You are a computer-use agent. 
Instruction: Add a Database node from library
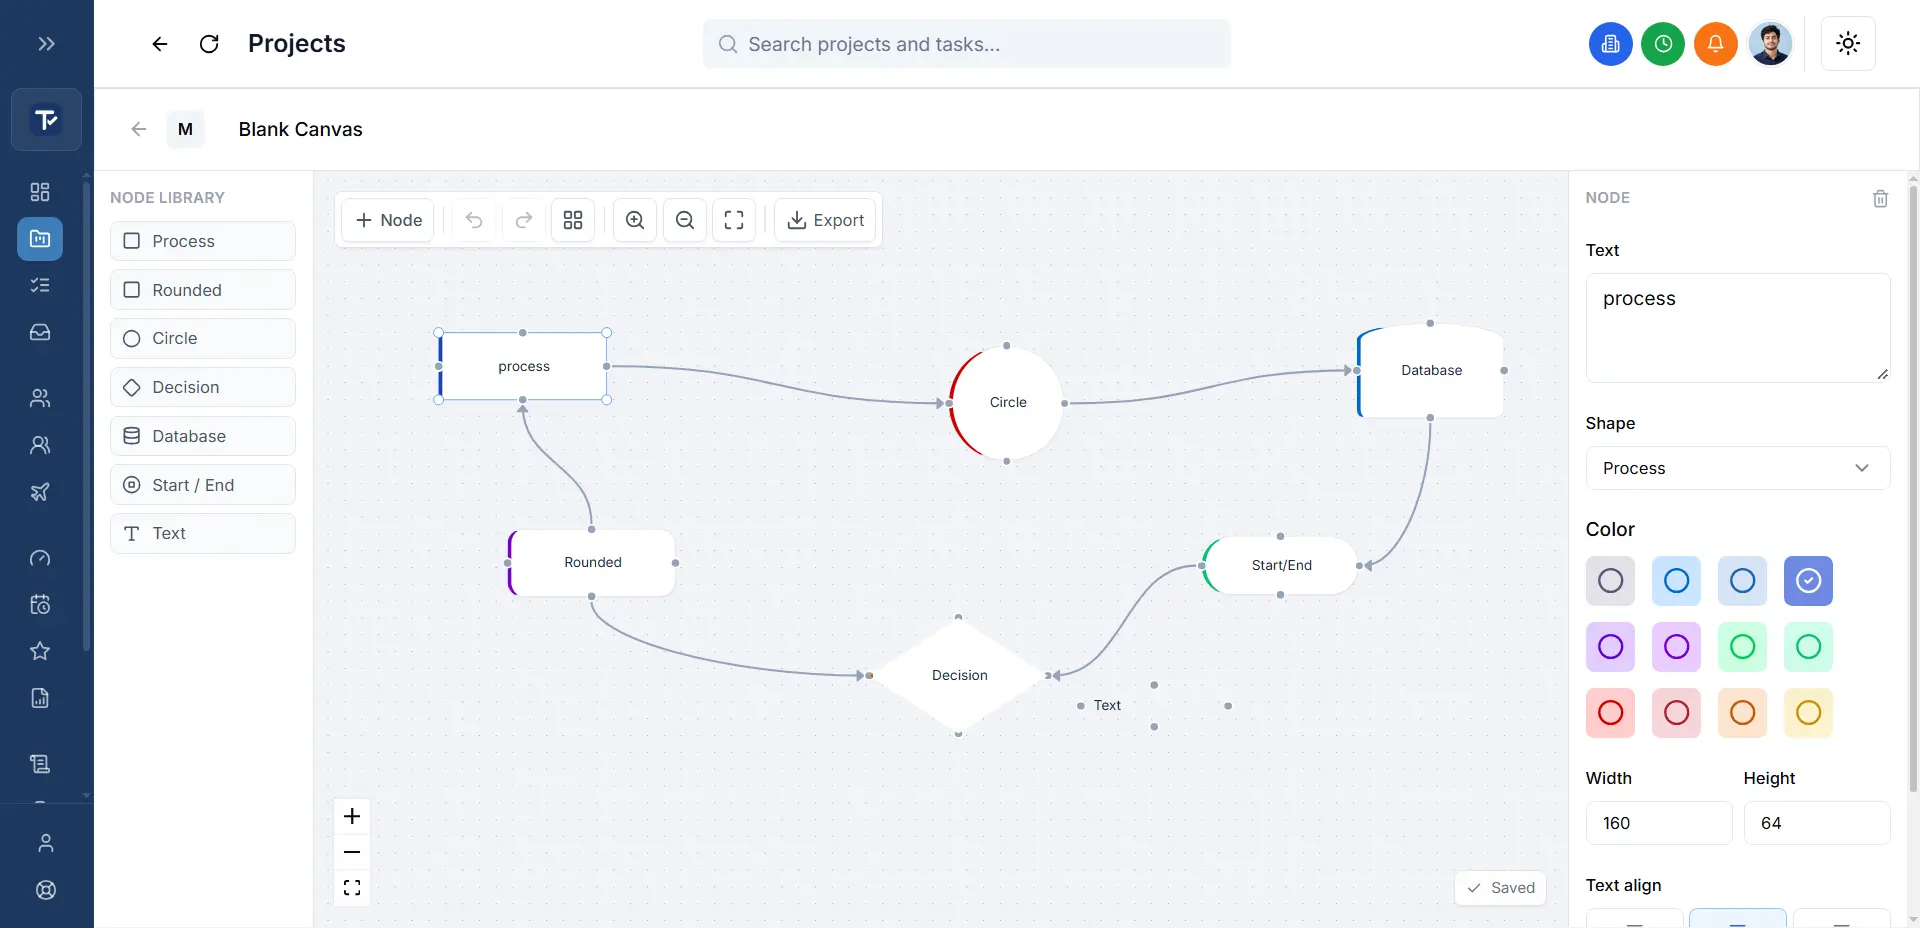203,436
